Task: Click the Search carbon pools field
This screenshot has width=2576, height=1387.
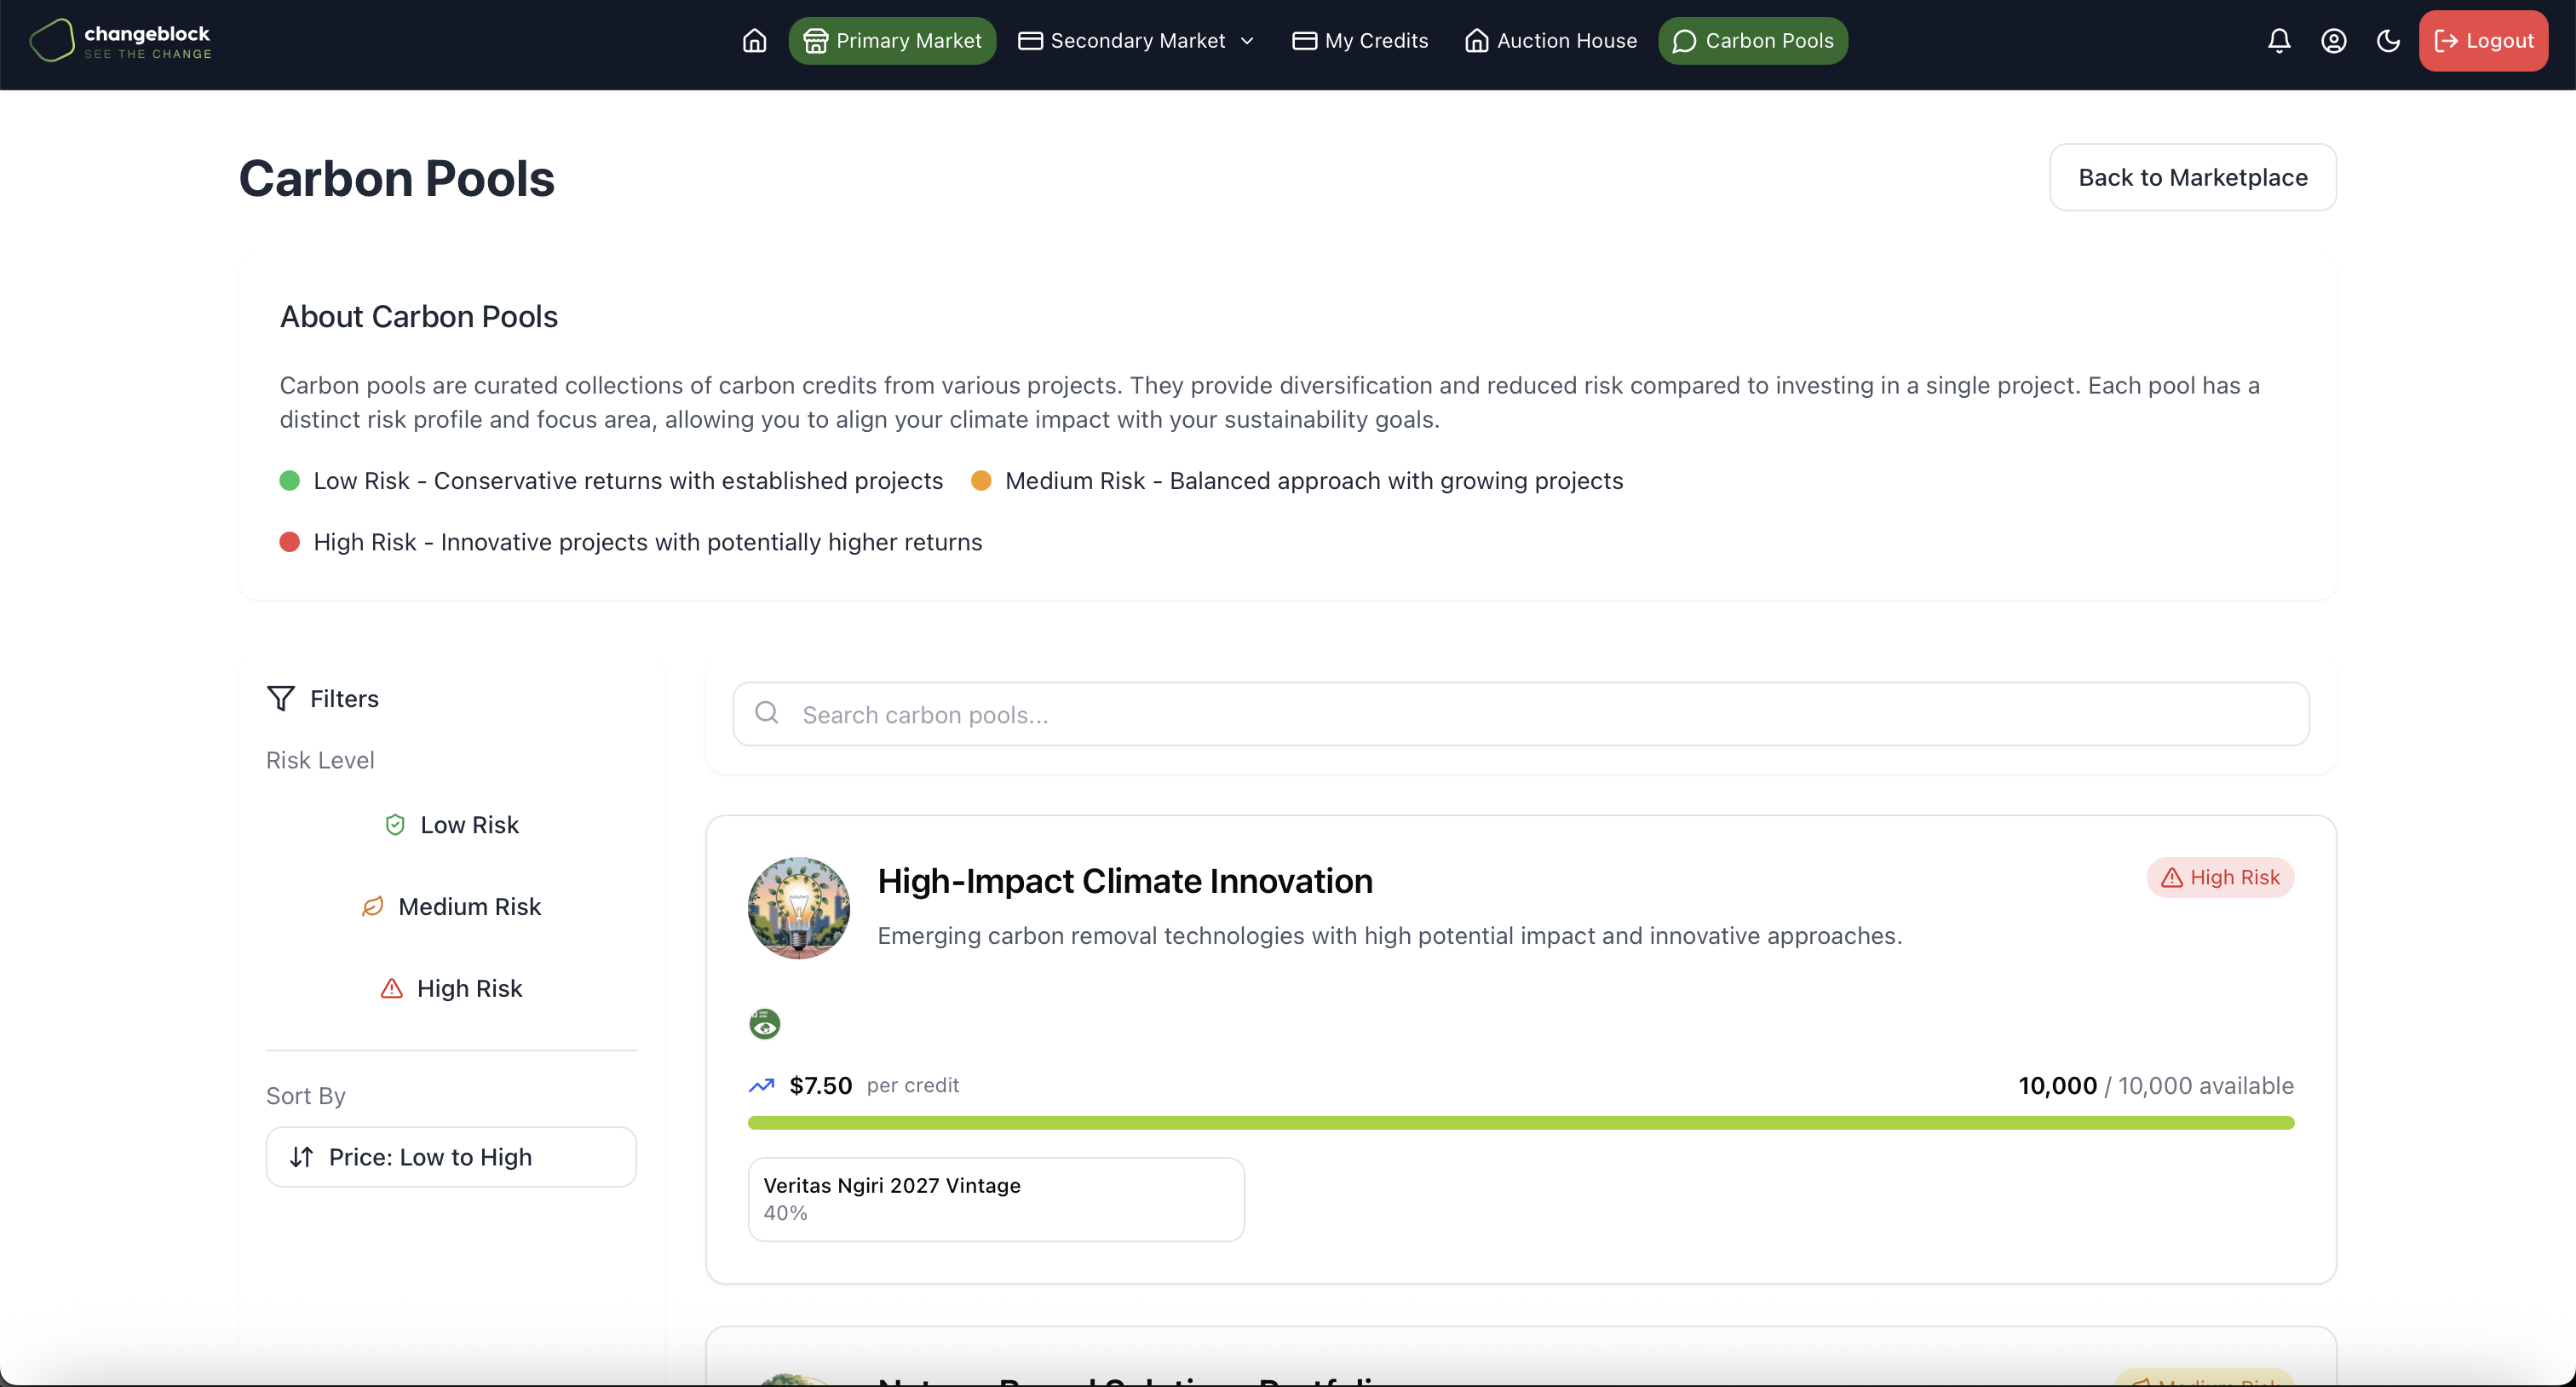Action: pyautogui.click(x=1521, y=714)
